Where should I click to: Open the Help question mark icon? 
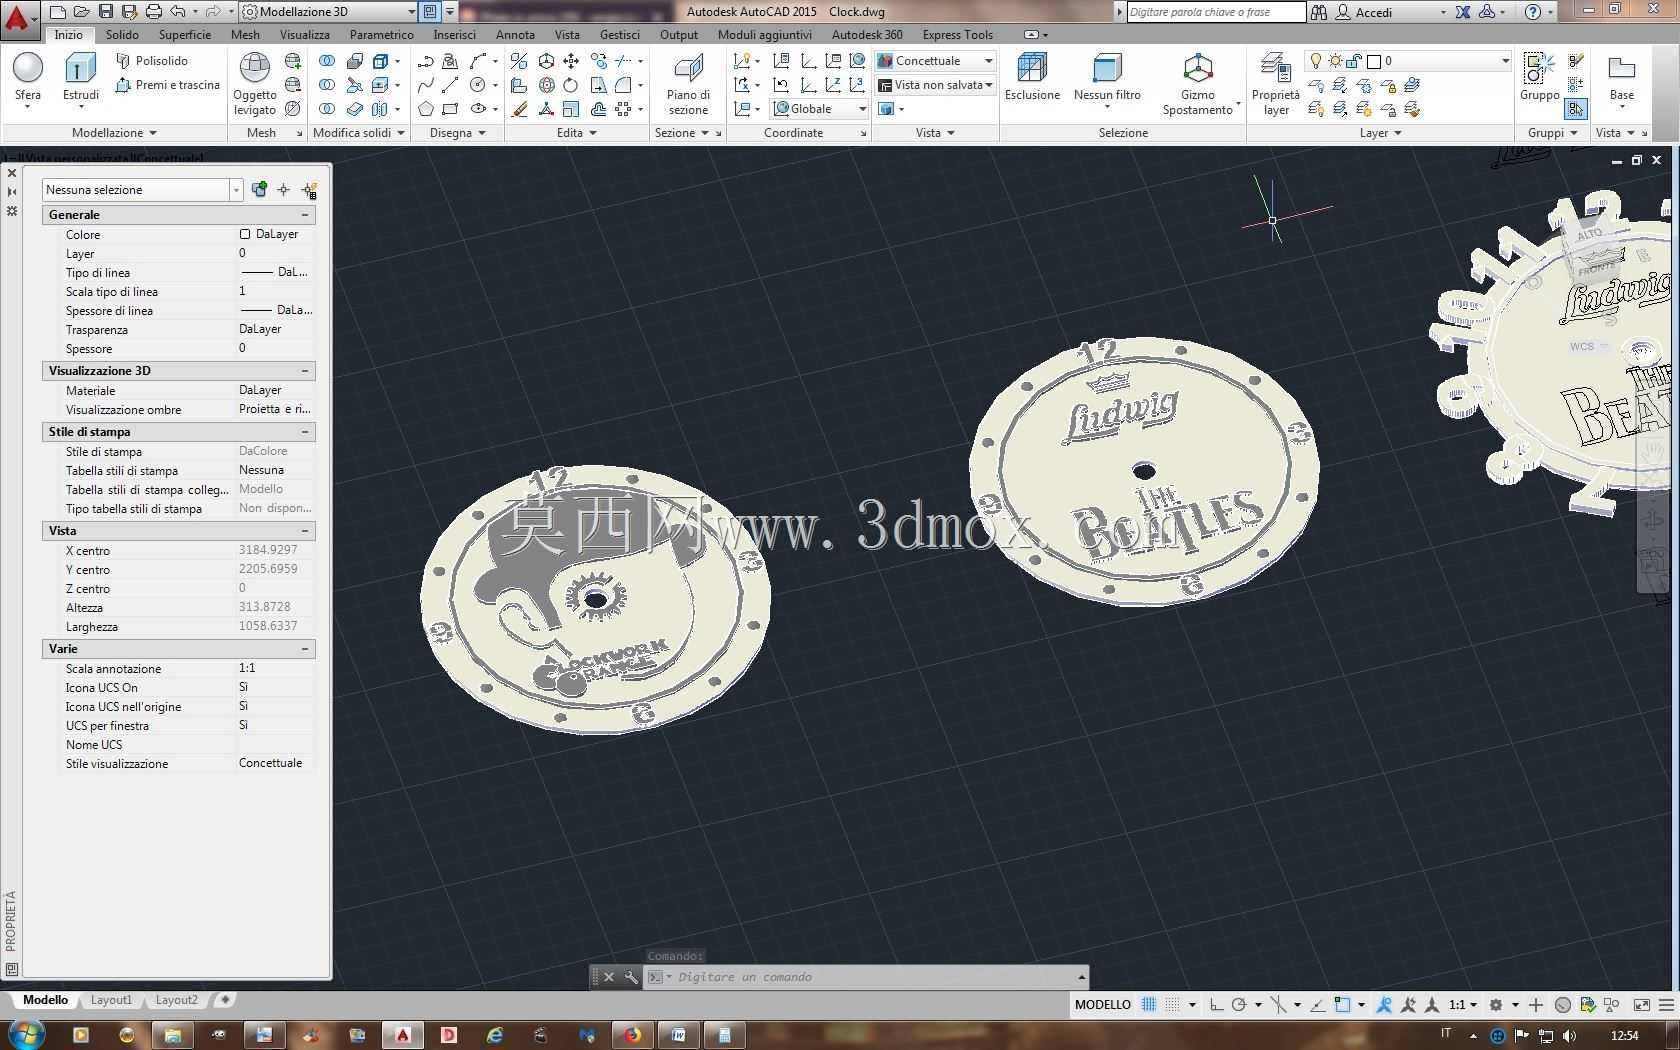1533,12
